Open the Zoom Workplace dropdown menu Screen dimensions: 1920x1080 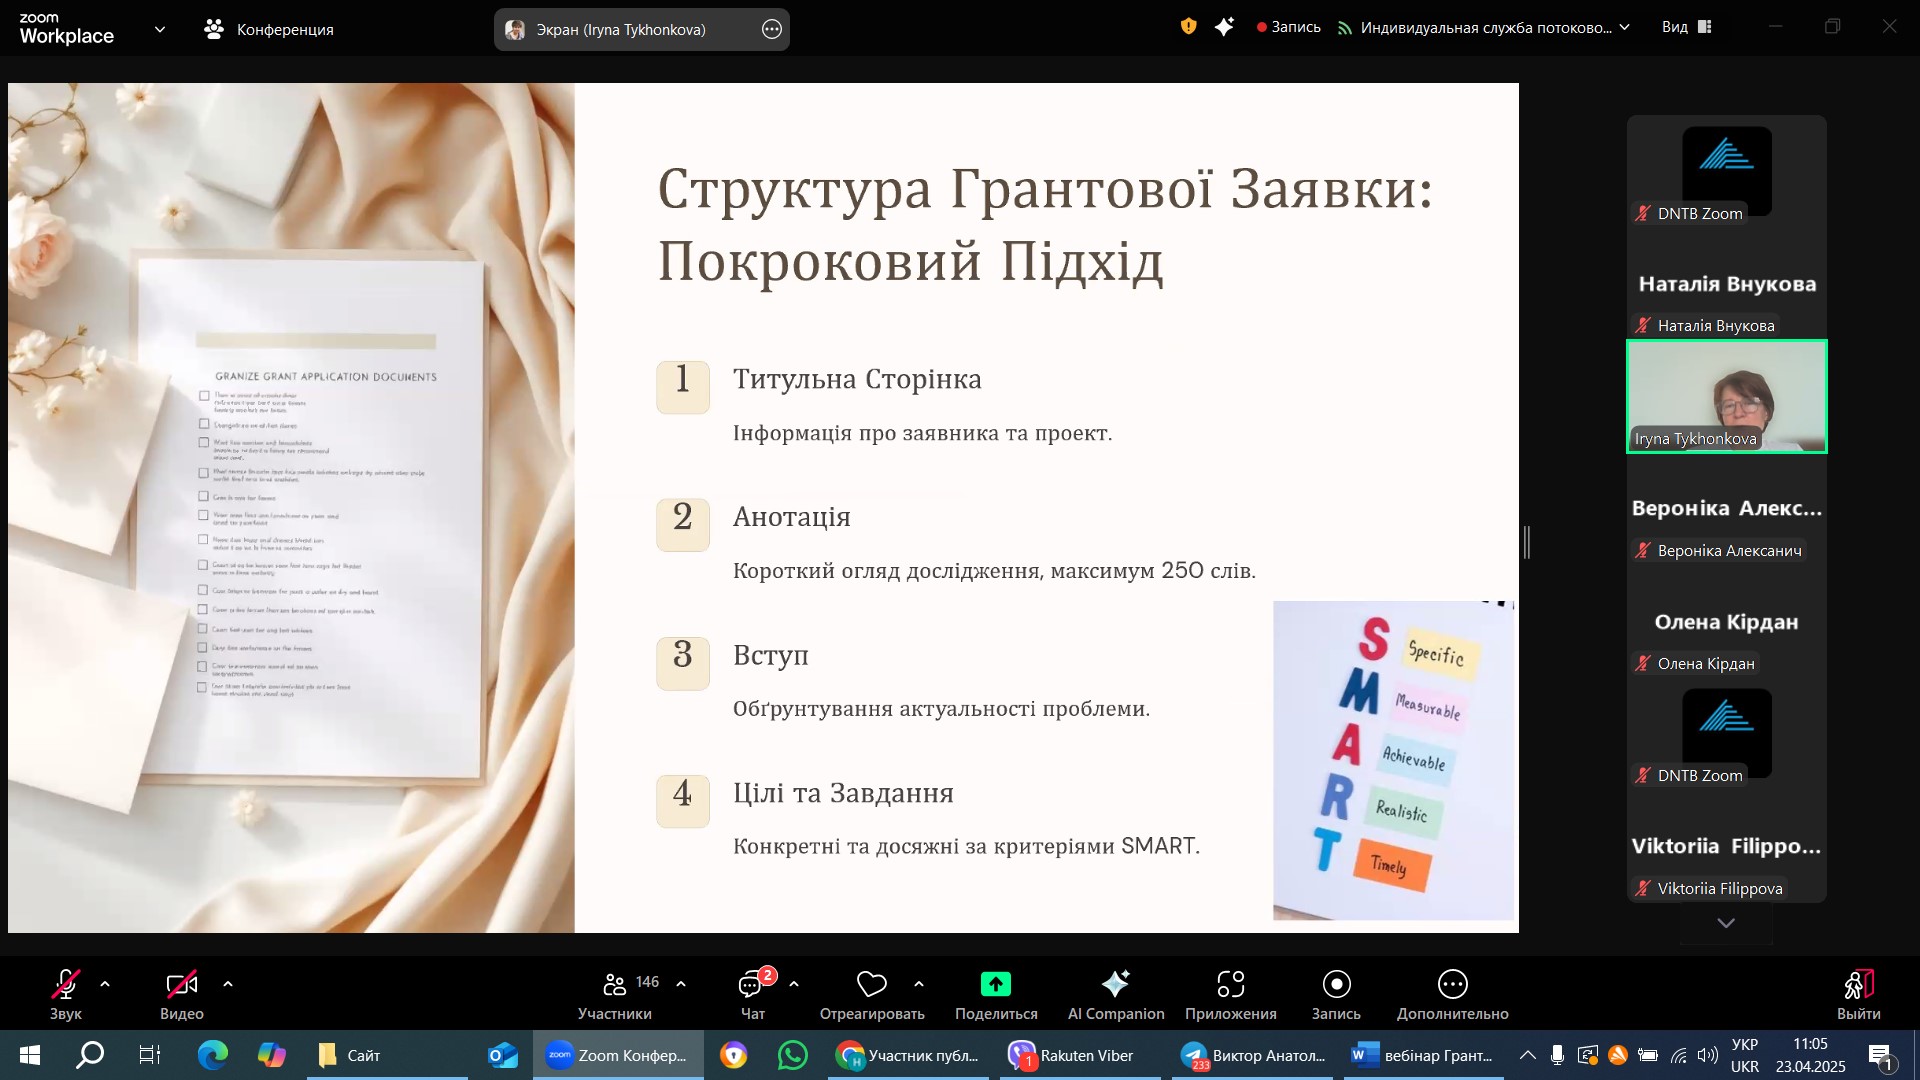(x=160, y=30)
